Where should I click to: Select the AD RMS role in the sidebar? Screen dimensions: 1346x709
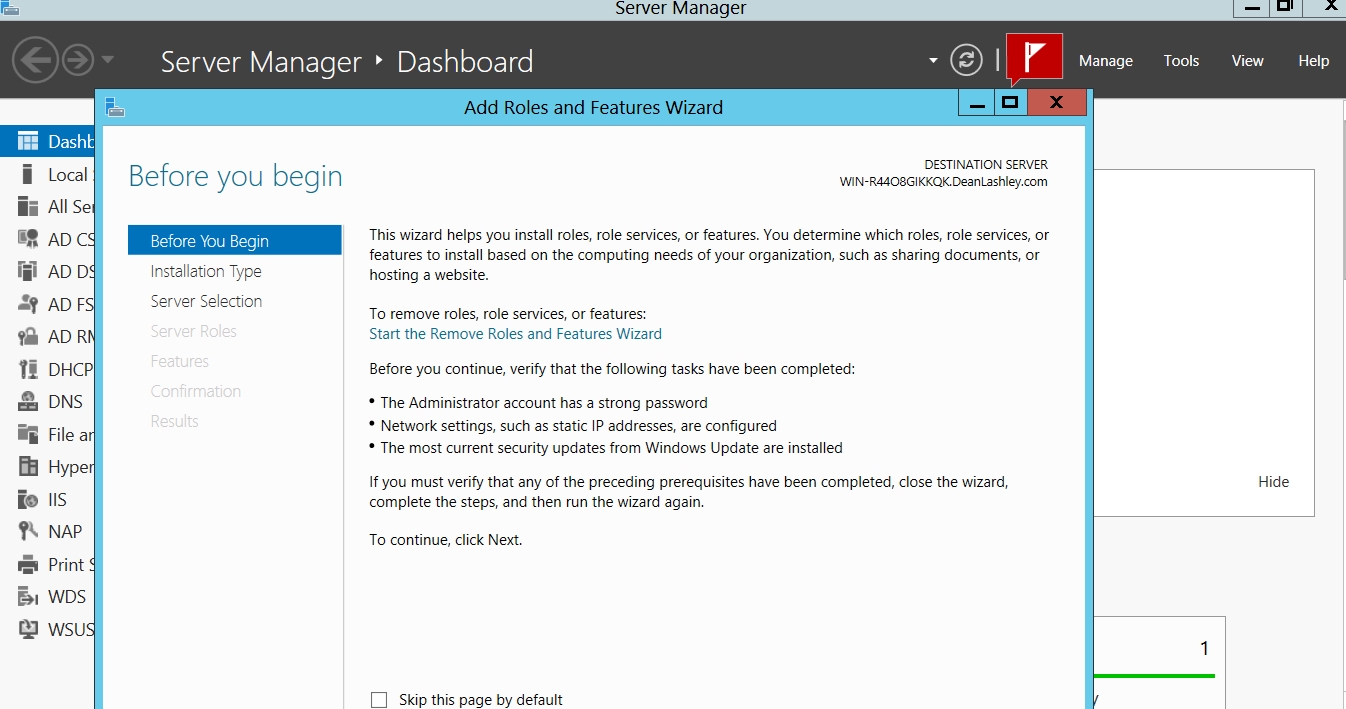48,336
